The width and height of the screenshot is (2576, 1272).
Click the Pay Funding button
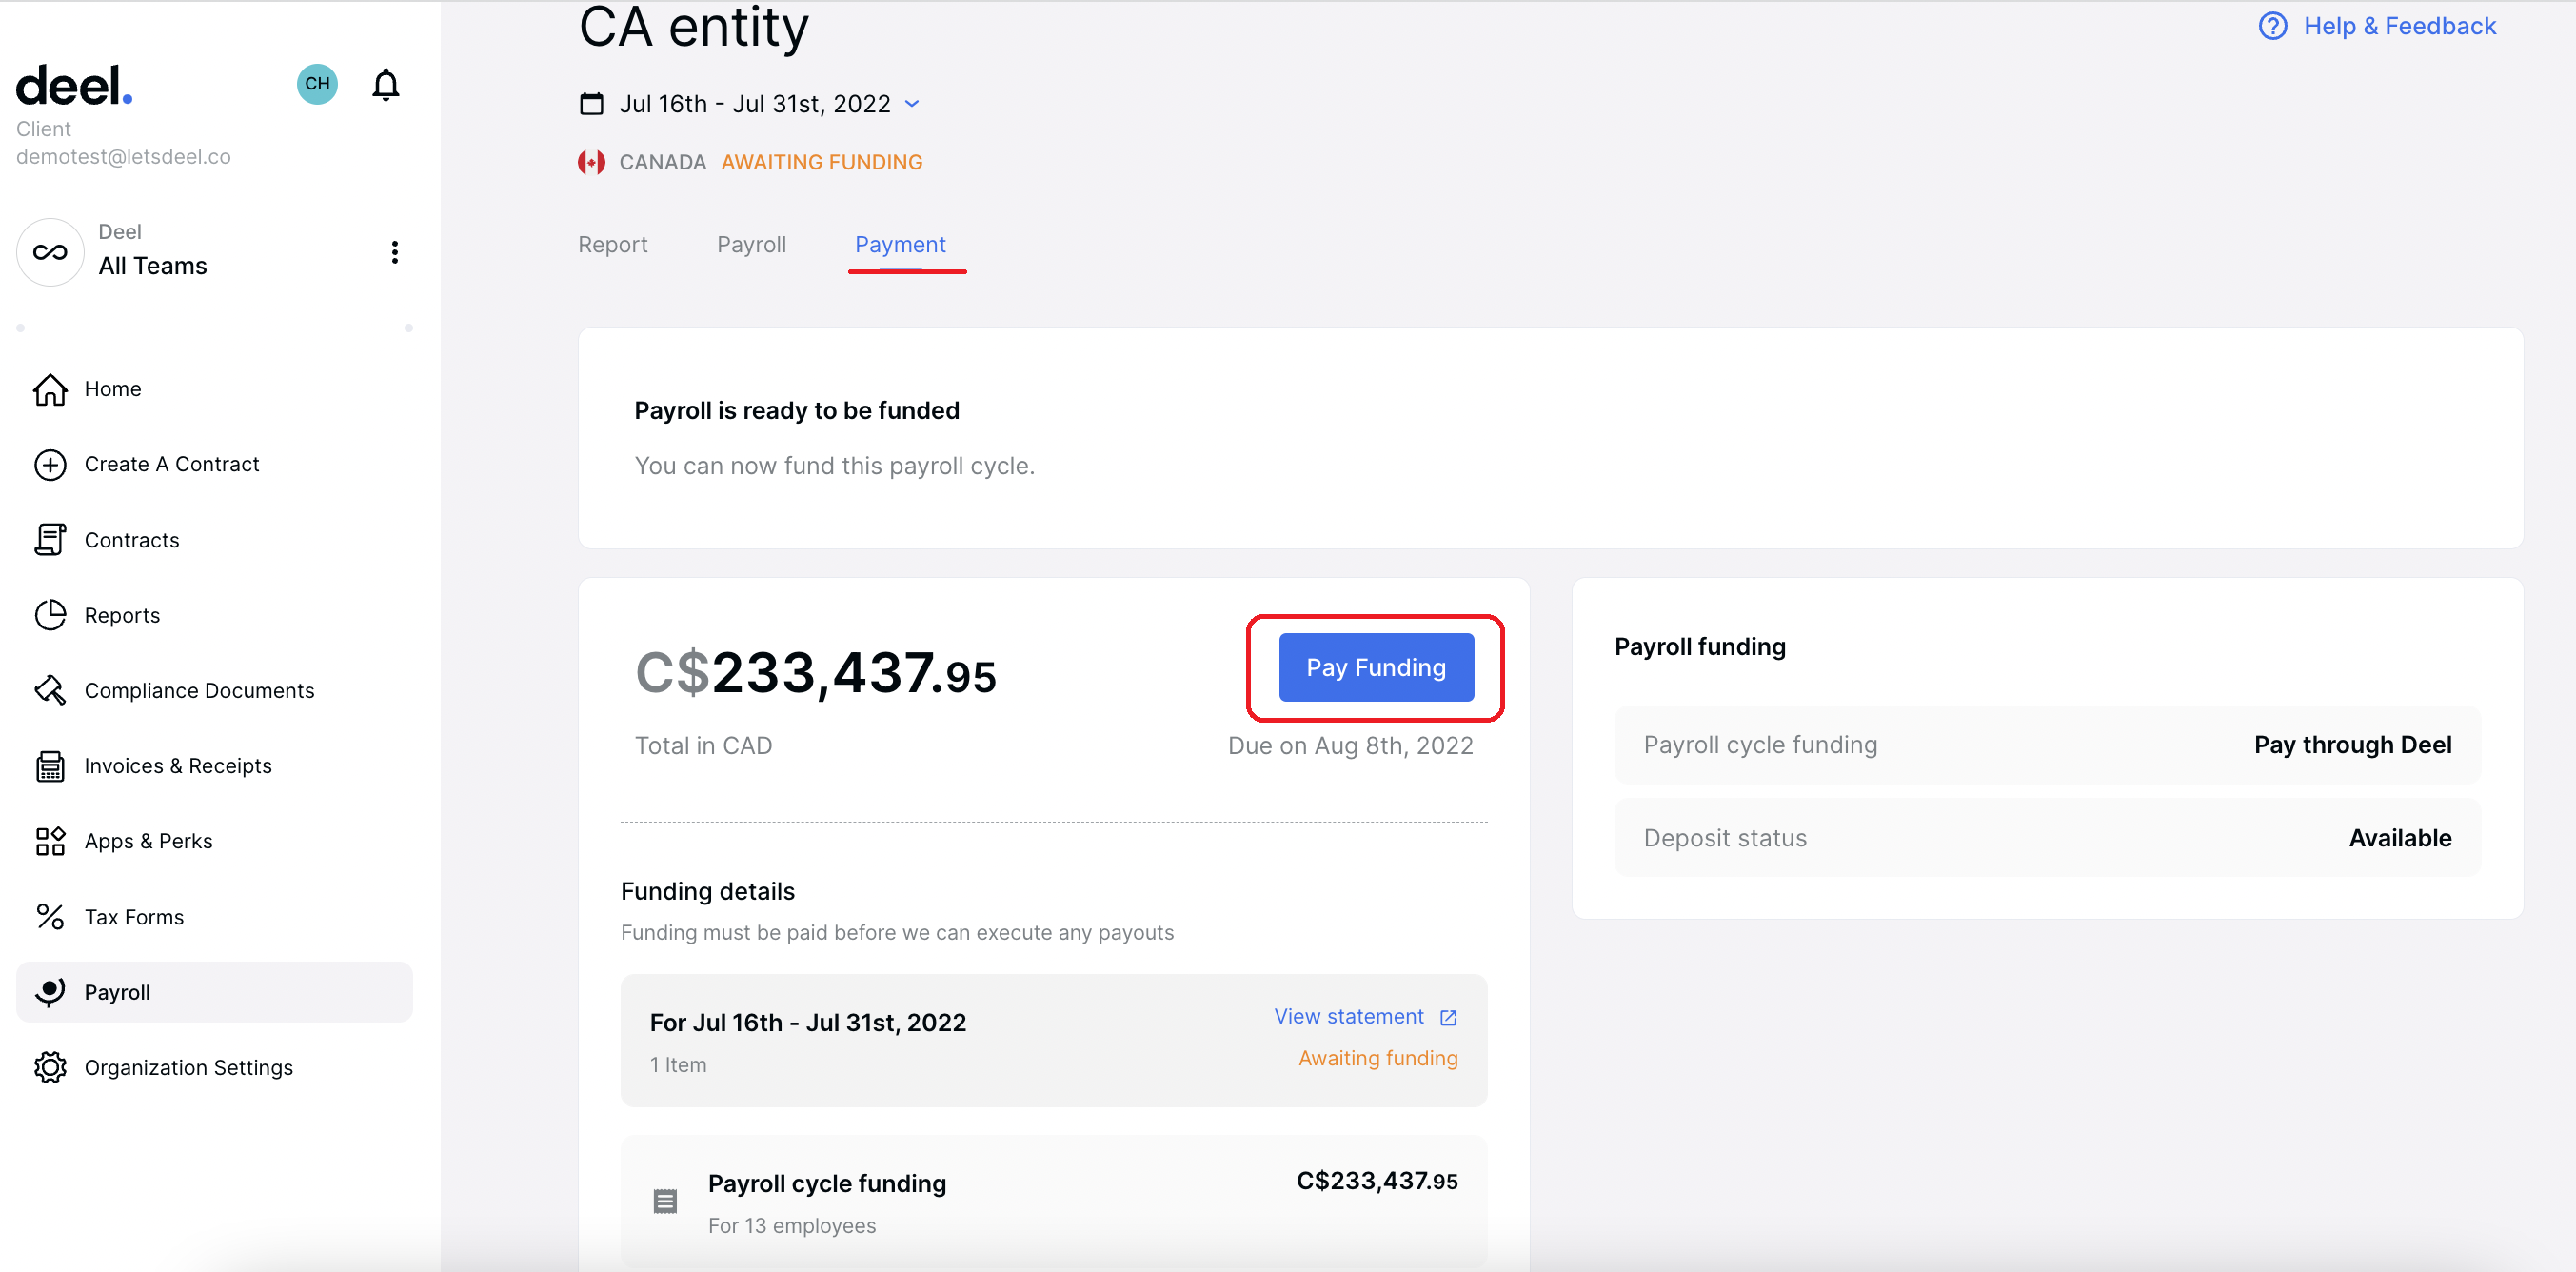pyautogui.click(x=1375, y=667)
